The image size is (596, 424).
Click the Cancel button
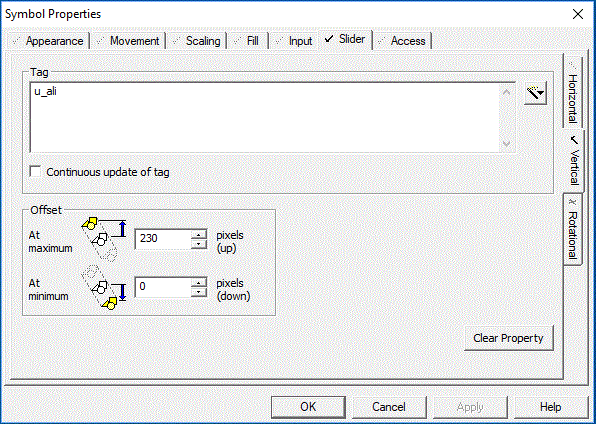point(389,407)
